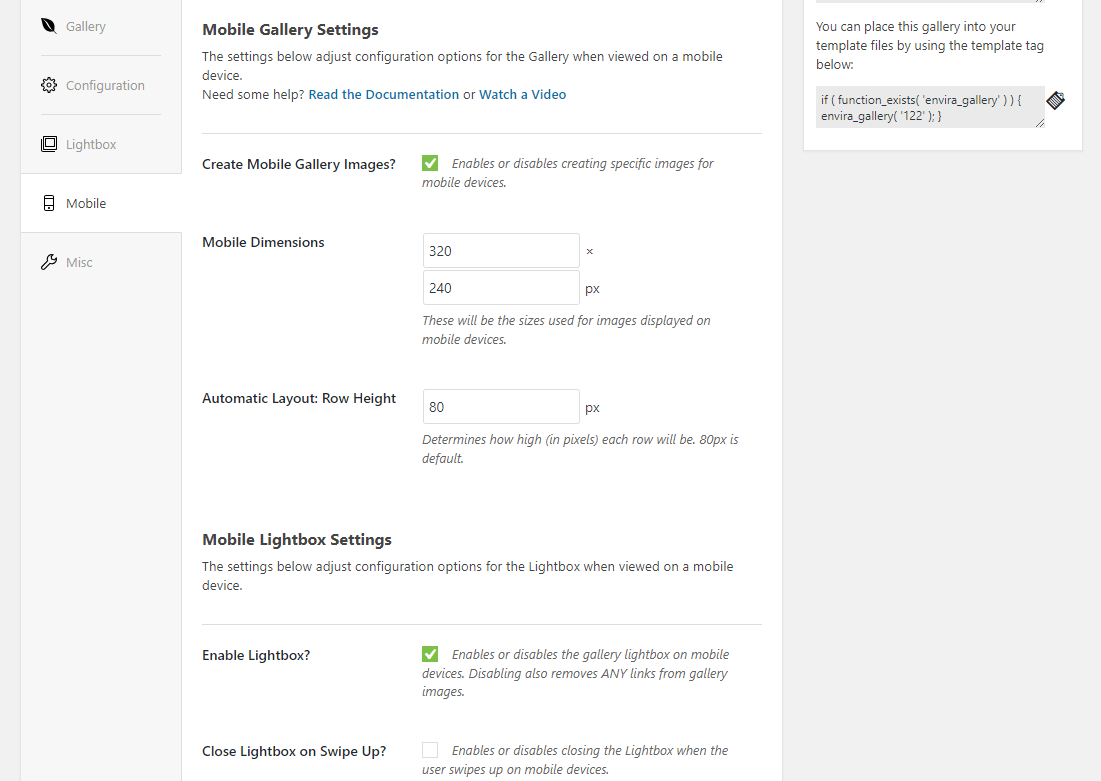Click the Lightbox frames icon
Viewport: 1101px width, 781px height.
tap(48, 144)
